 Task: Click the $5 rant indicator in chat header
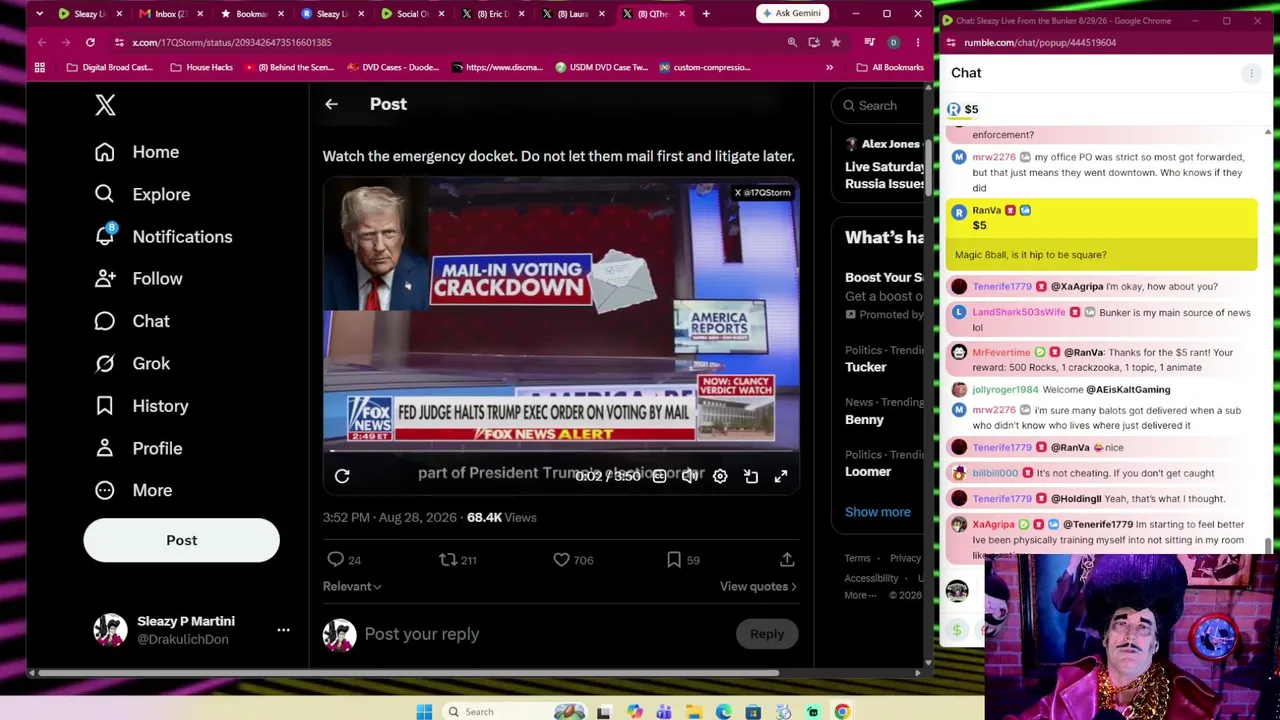pyautogui.click(x=963, y=109)
